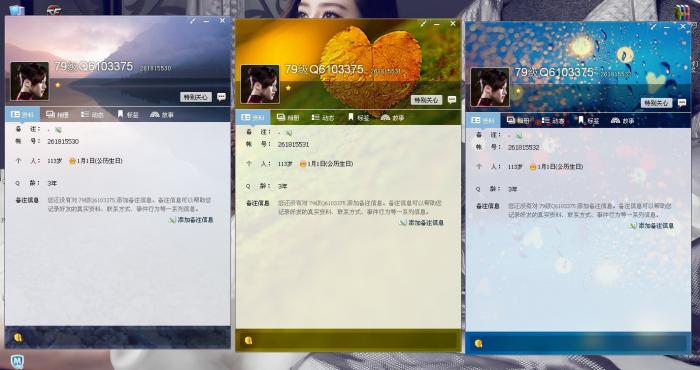Click 1月1日(公历生日) text in window 261815532

[x=560, y=166]
